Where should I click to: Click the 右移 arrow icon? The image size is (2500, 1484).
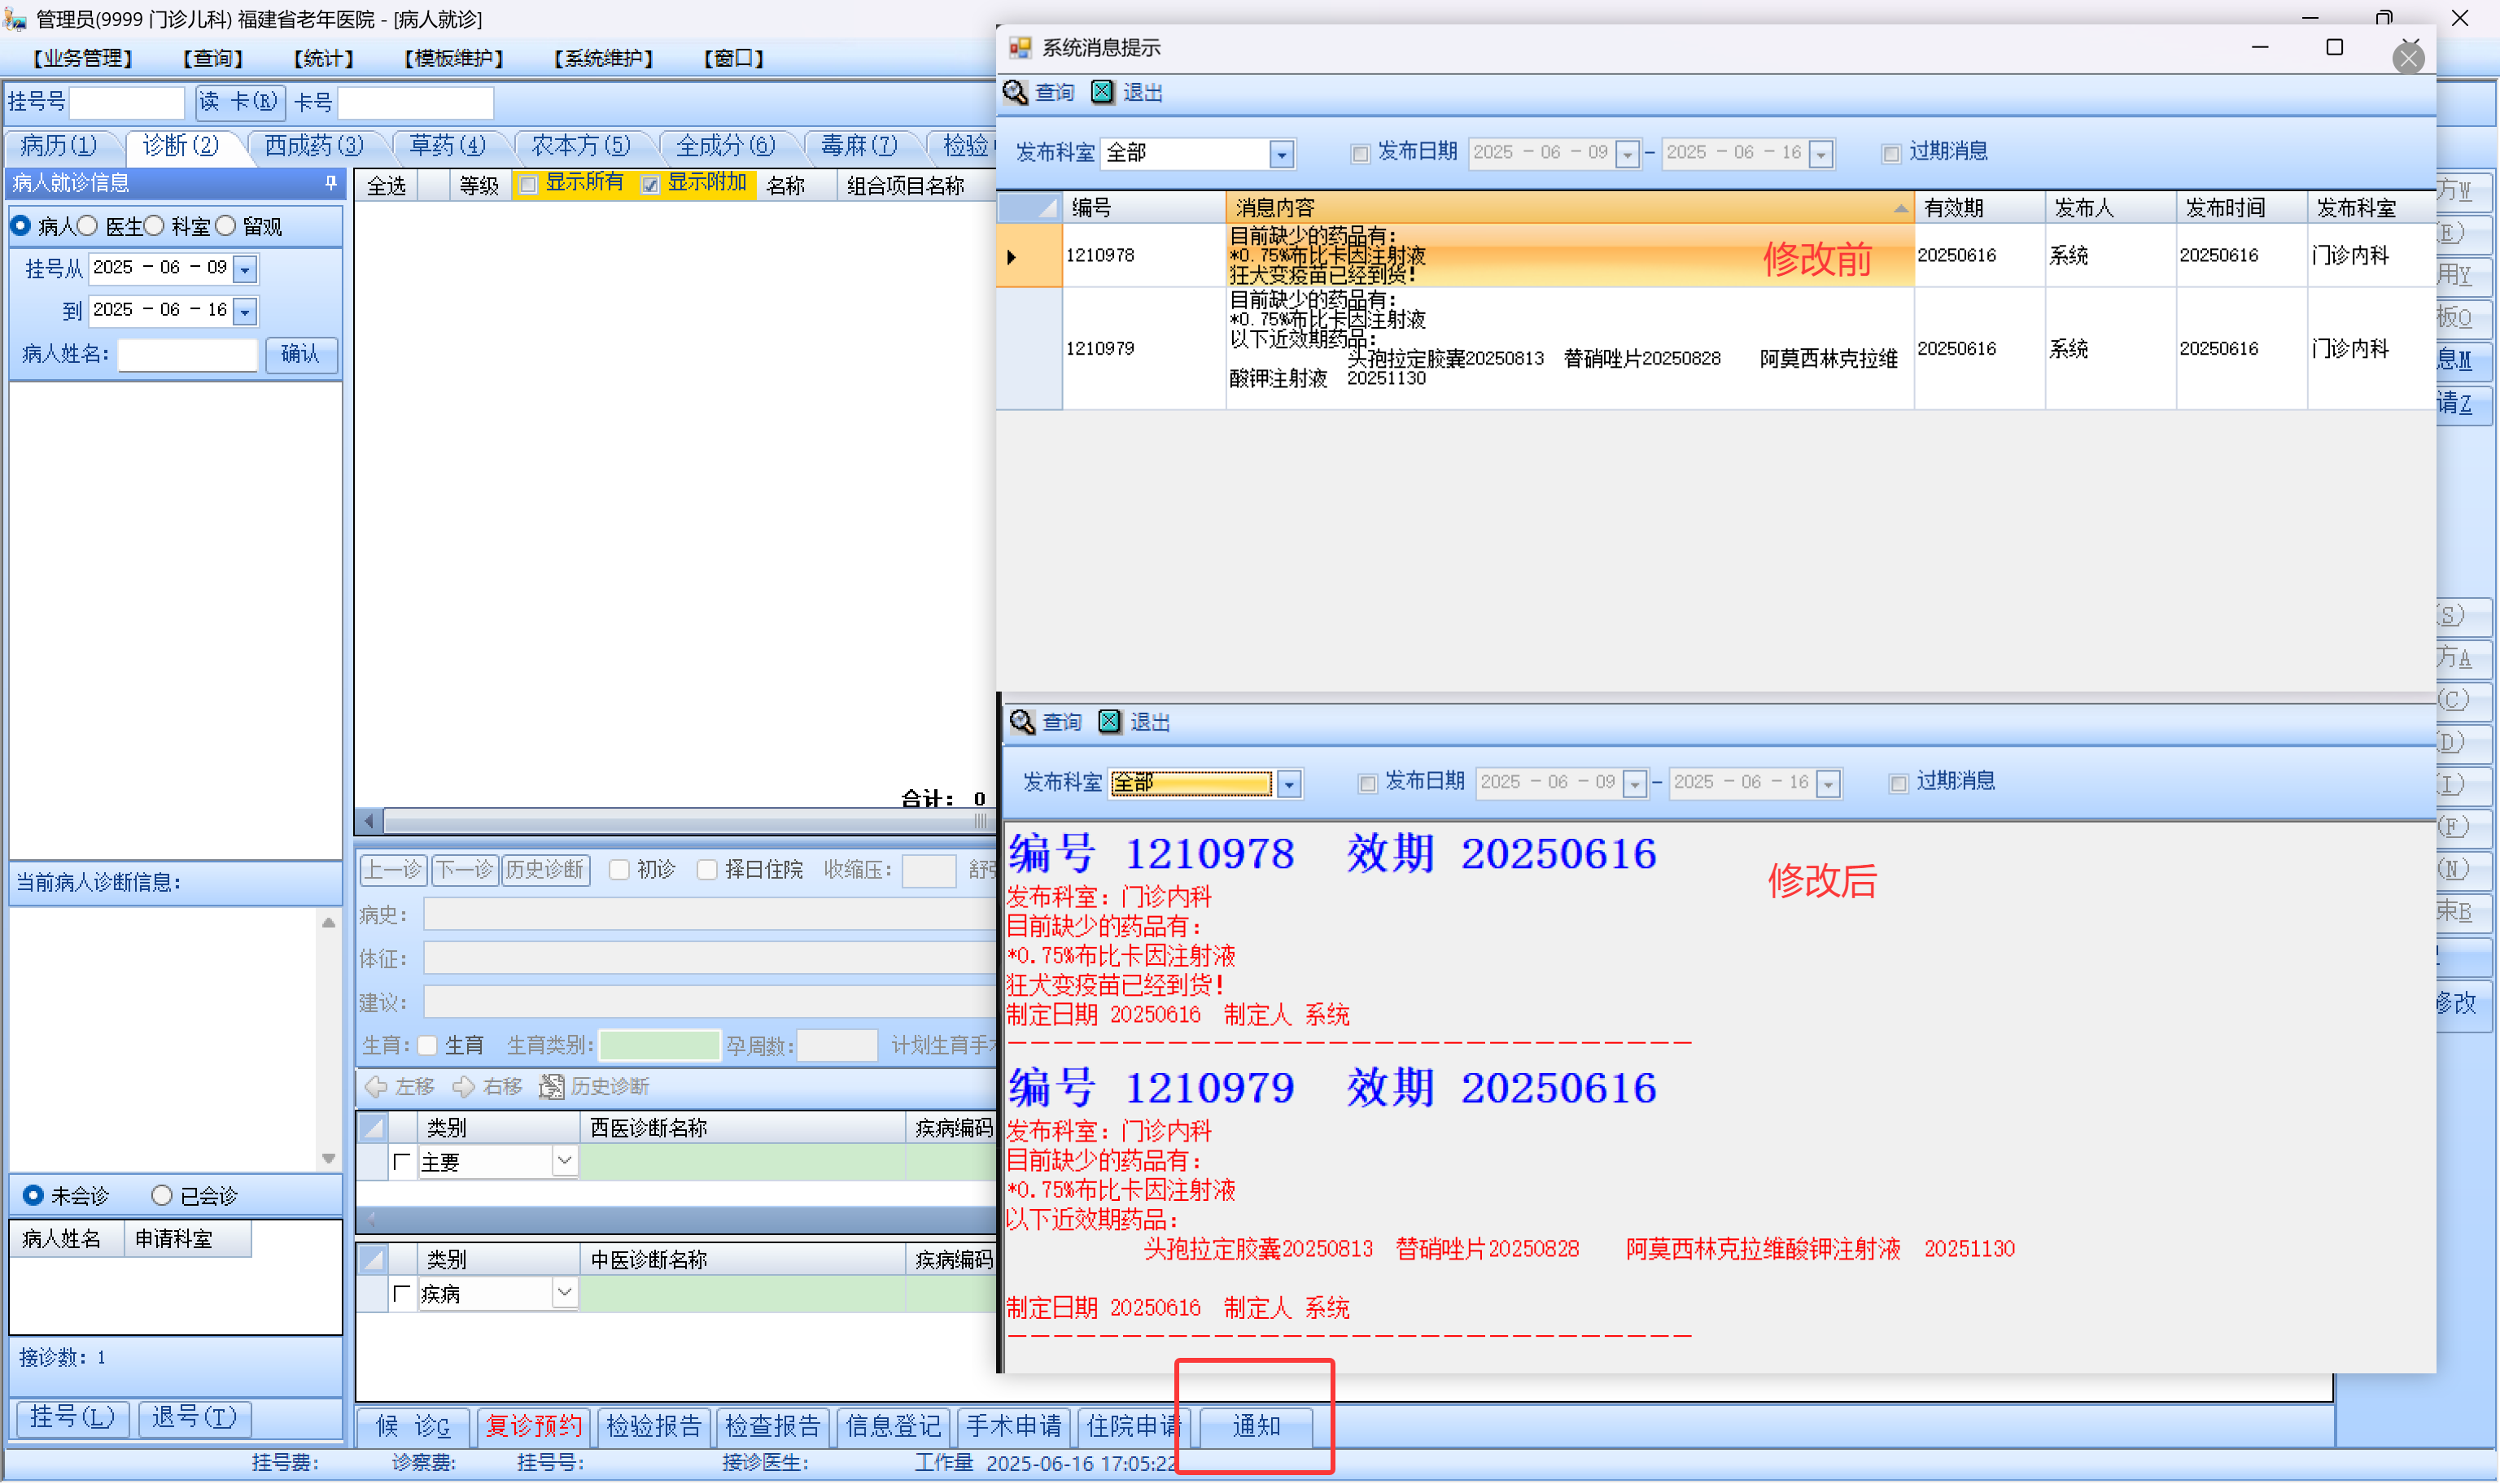463,1087
